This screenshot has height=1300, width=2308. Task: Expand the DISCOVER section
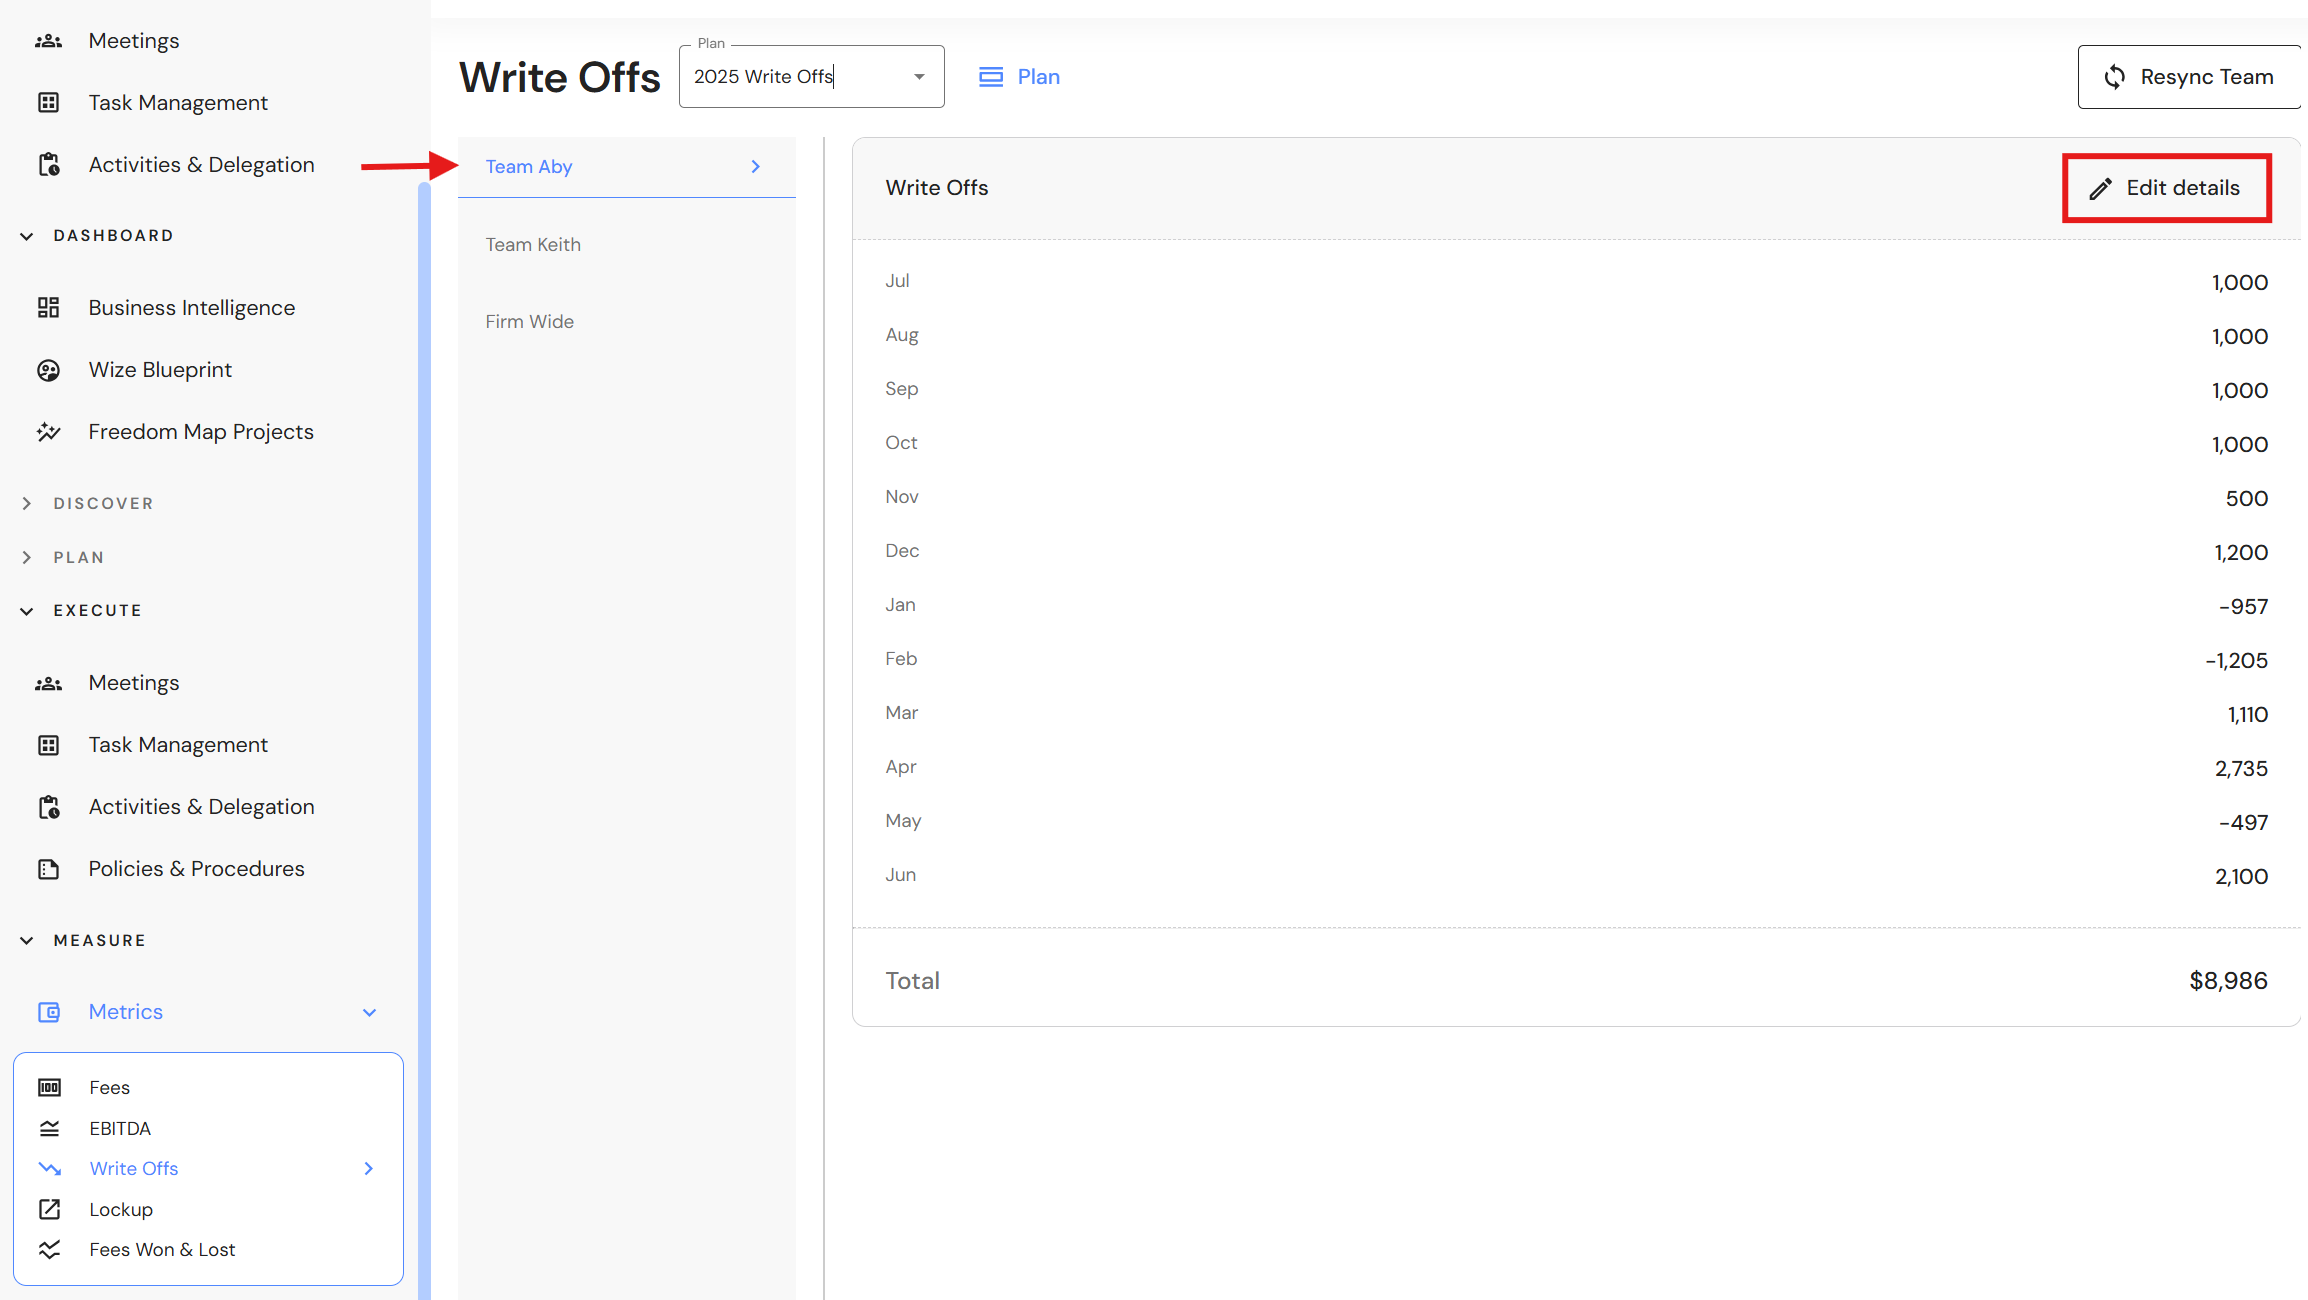(x=27, y=504)
